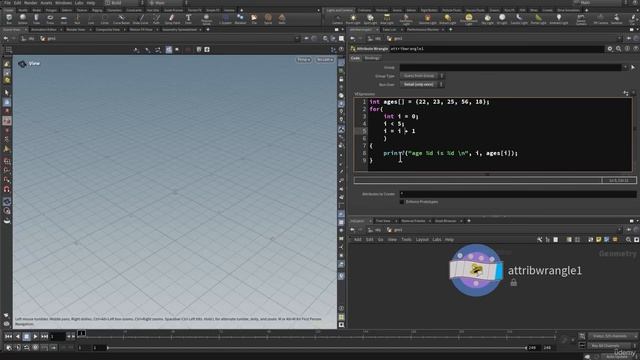
Task: Switch to the Performance Monitor tab
Action: pos(423,29)
